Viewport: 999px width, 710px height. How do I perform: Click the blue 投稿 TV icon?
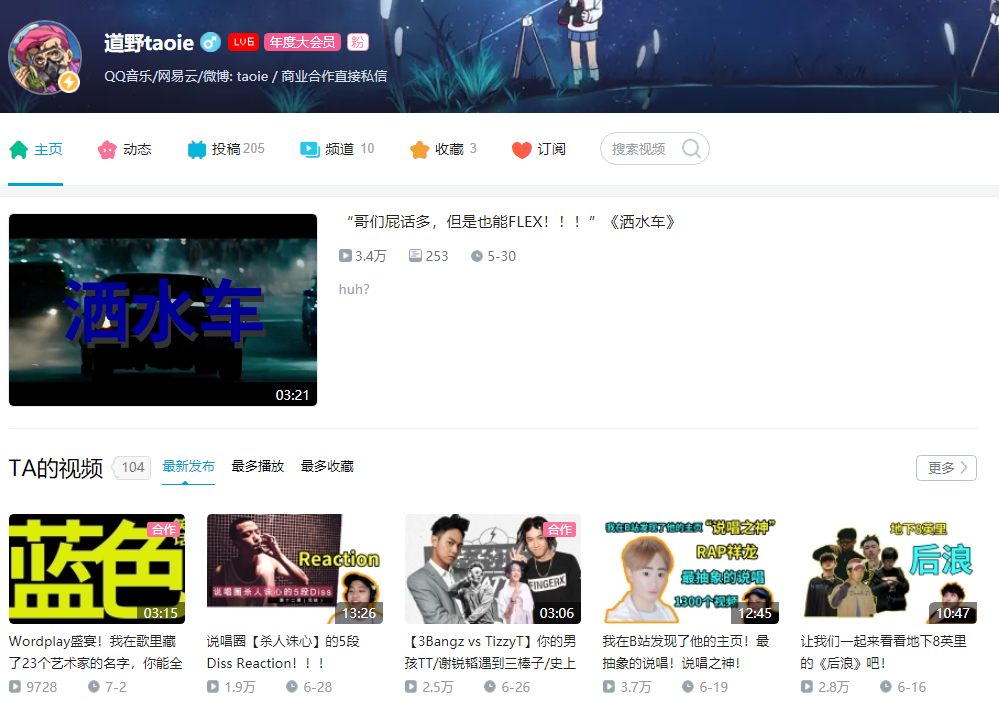tap(196, 150)
